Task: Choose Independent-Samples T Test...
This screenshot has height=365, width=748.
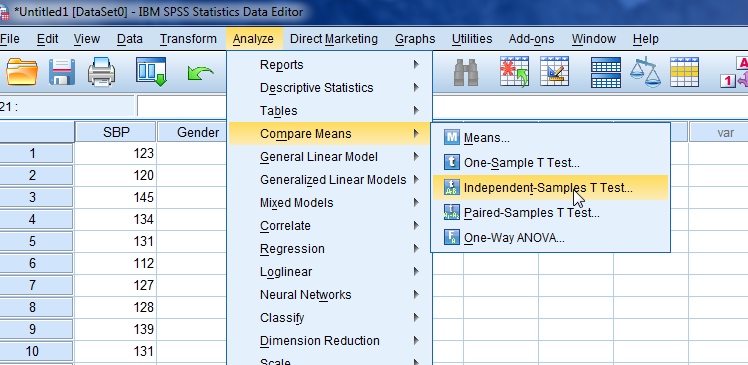Action: [551, 188]
